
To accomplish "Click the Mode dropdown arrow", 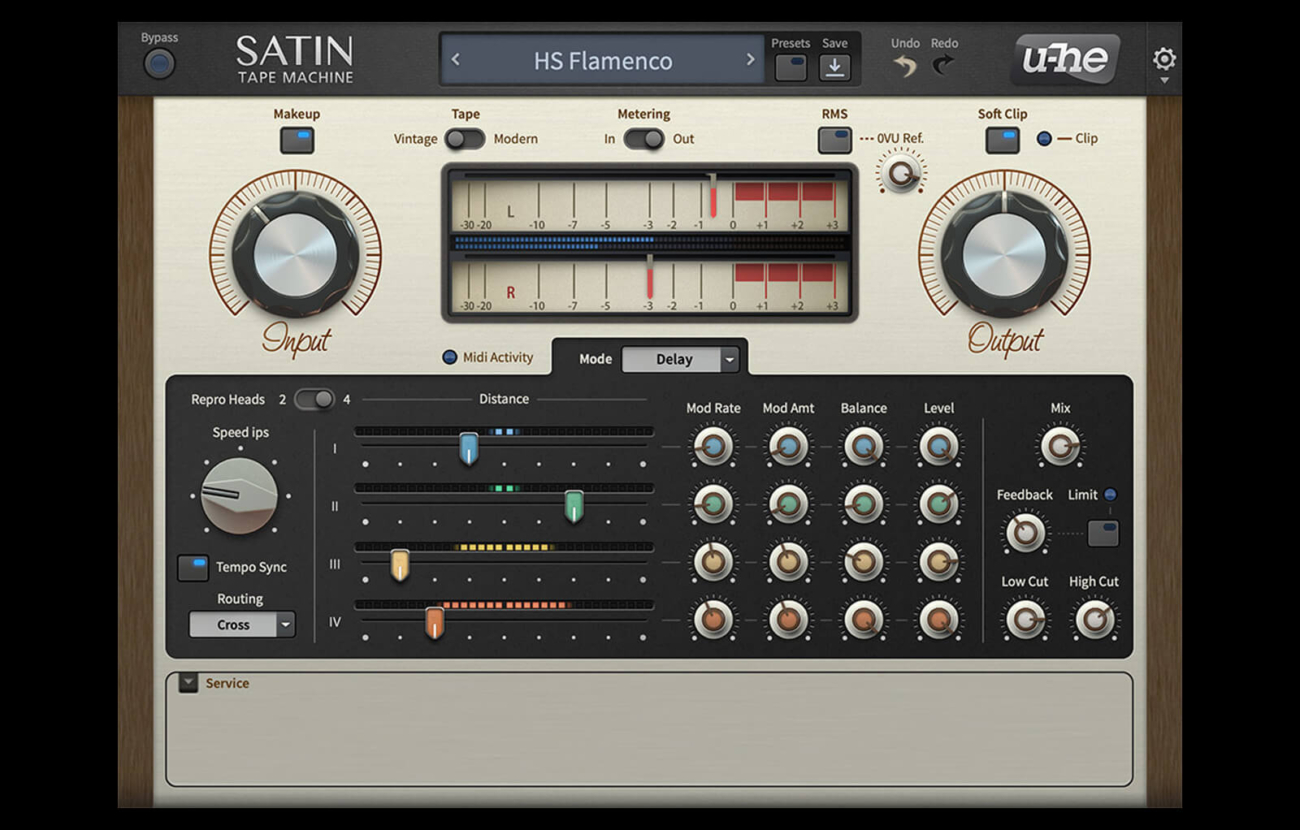I will [729, 360].
